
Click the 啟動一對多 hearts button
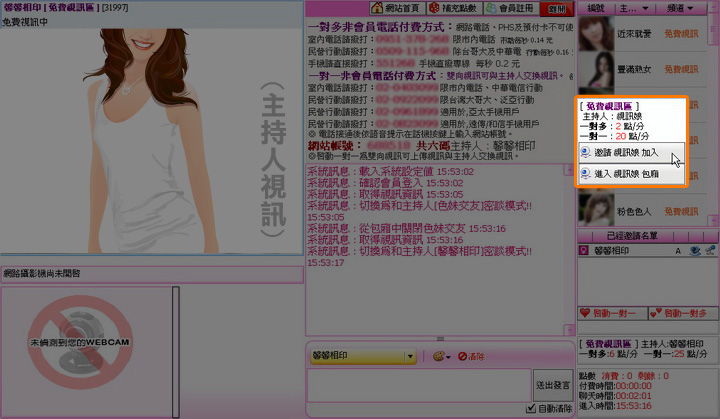click(682, 313)
